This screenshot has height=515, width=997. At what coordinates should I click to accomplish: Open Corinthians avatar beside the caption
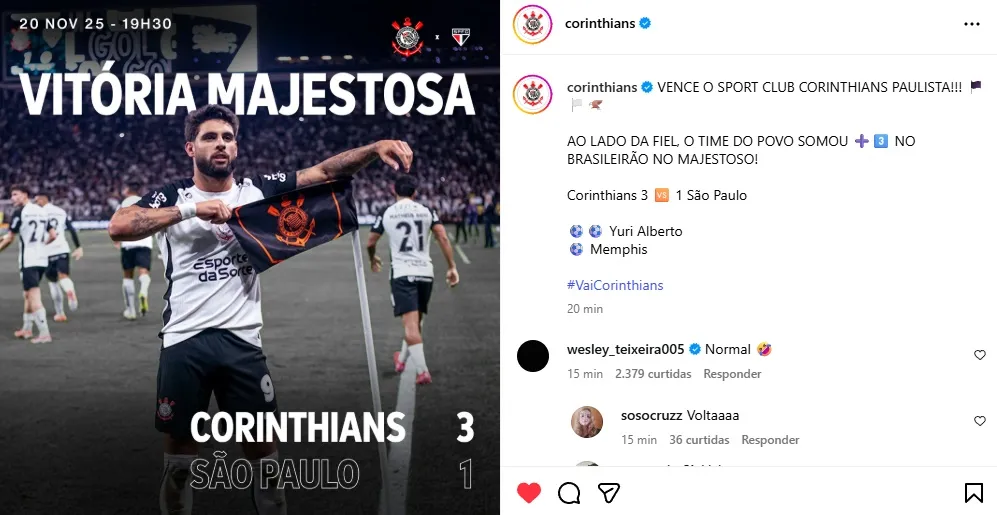click(532, 94)
